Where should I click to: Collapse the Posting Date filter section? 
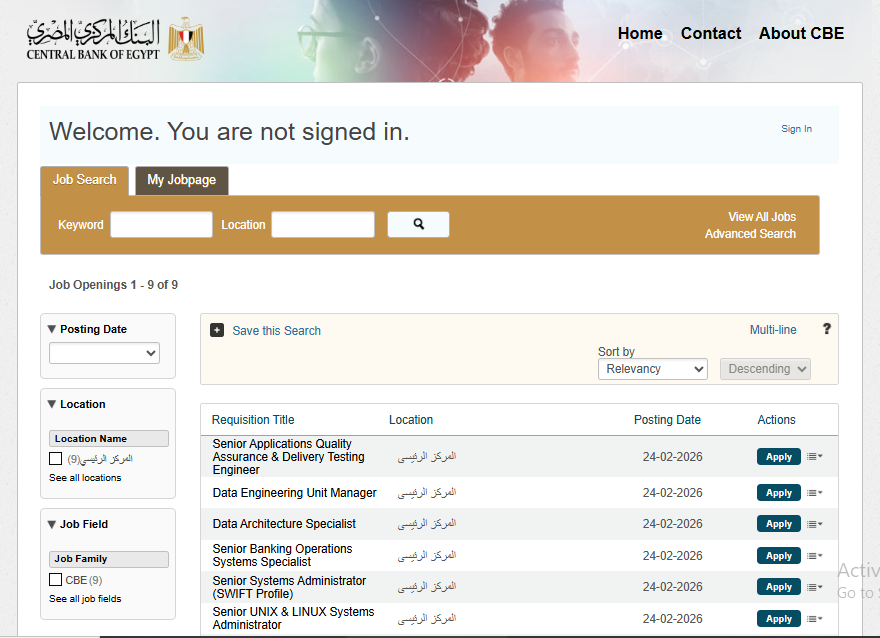(52, 329)
